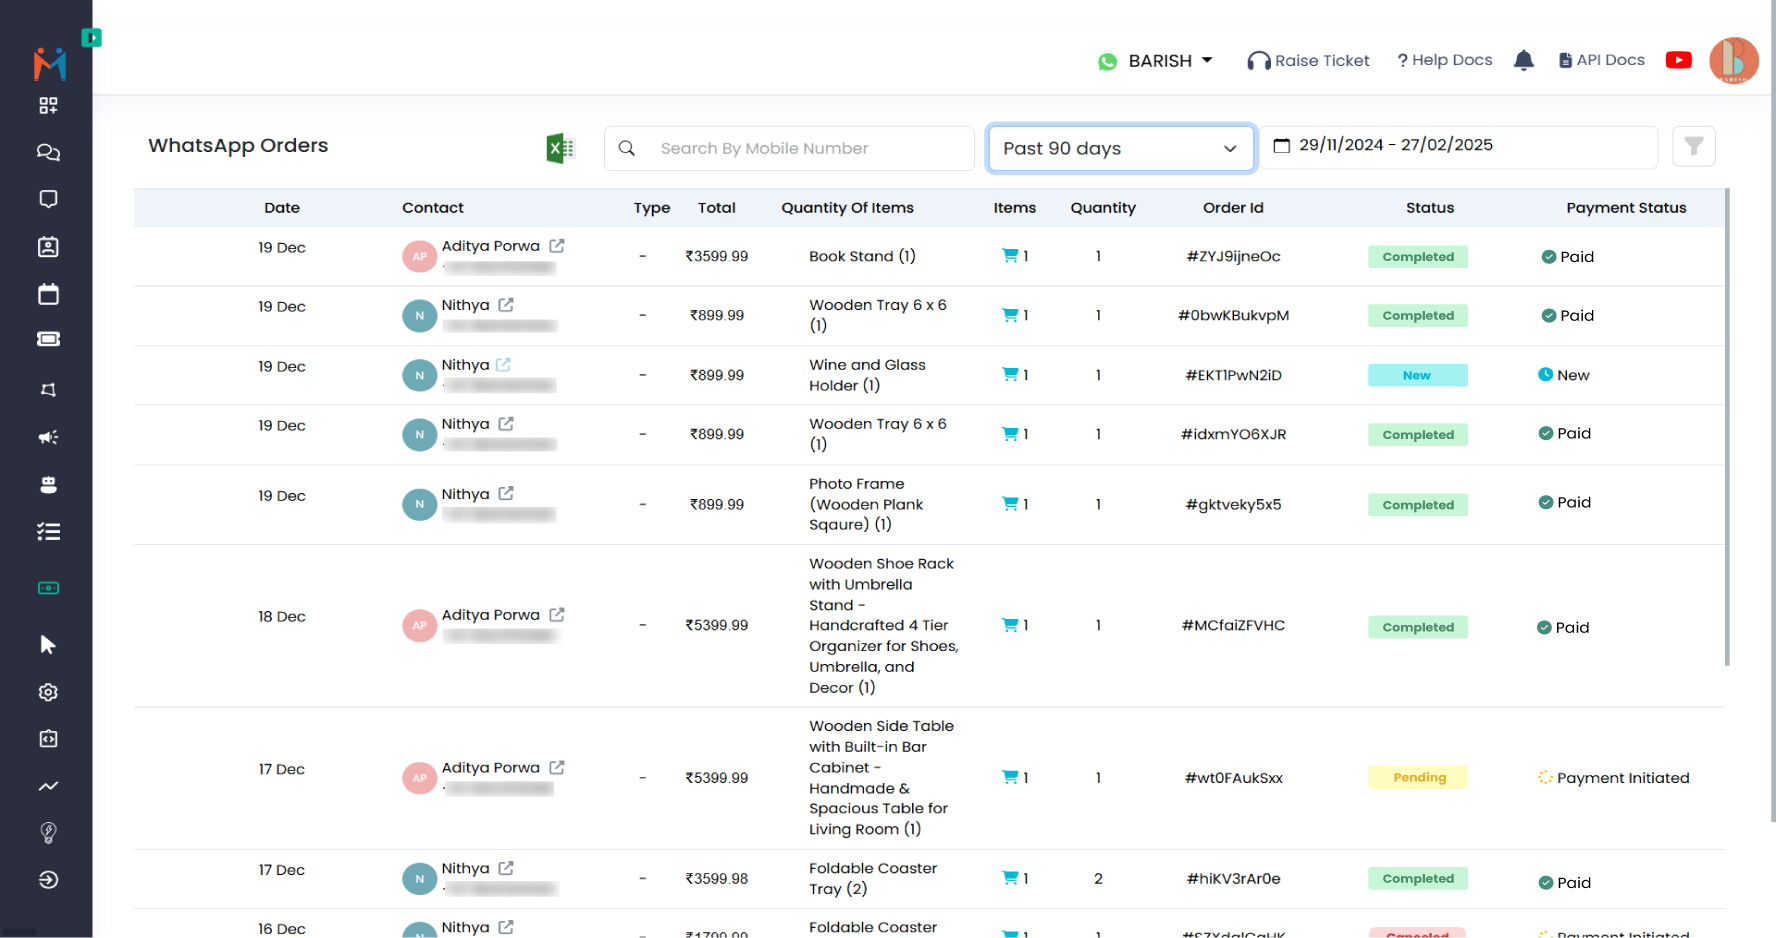Open the Past 90 days dropdown

pos(1120,148)
